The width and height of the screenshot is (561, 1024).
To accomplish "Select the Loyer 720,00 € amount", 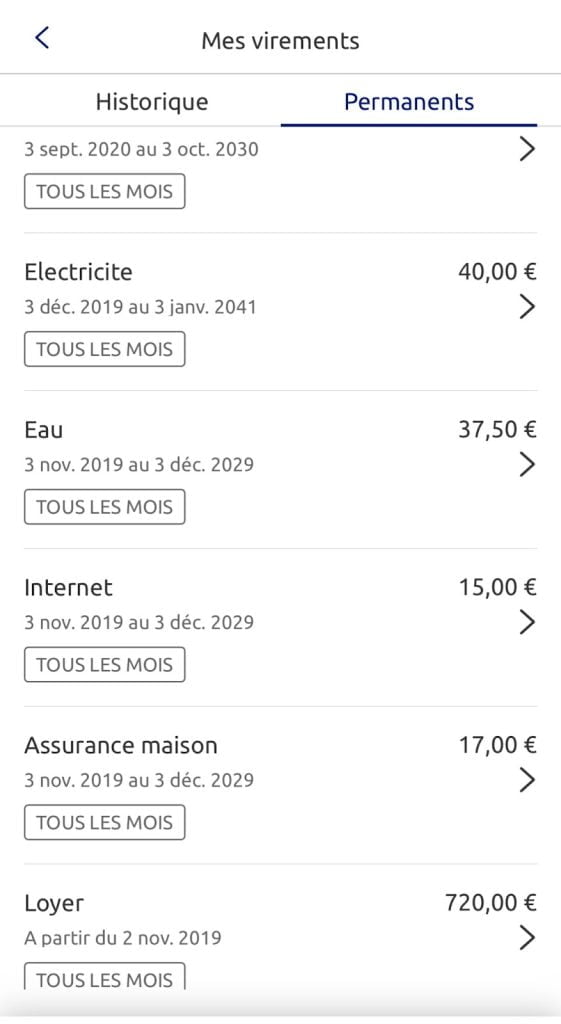I will coord(490,903).
